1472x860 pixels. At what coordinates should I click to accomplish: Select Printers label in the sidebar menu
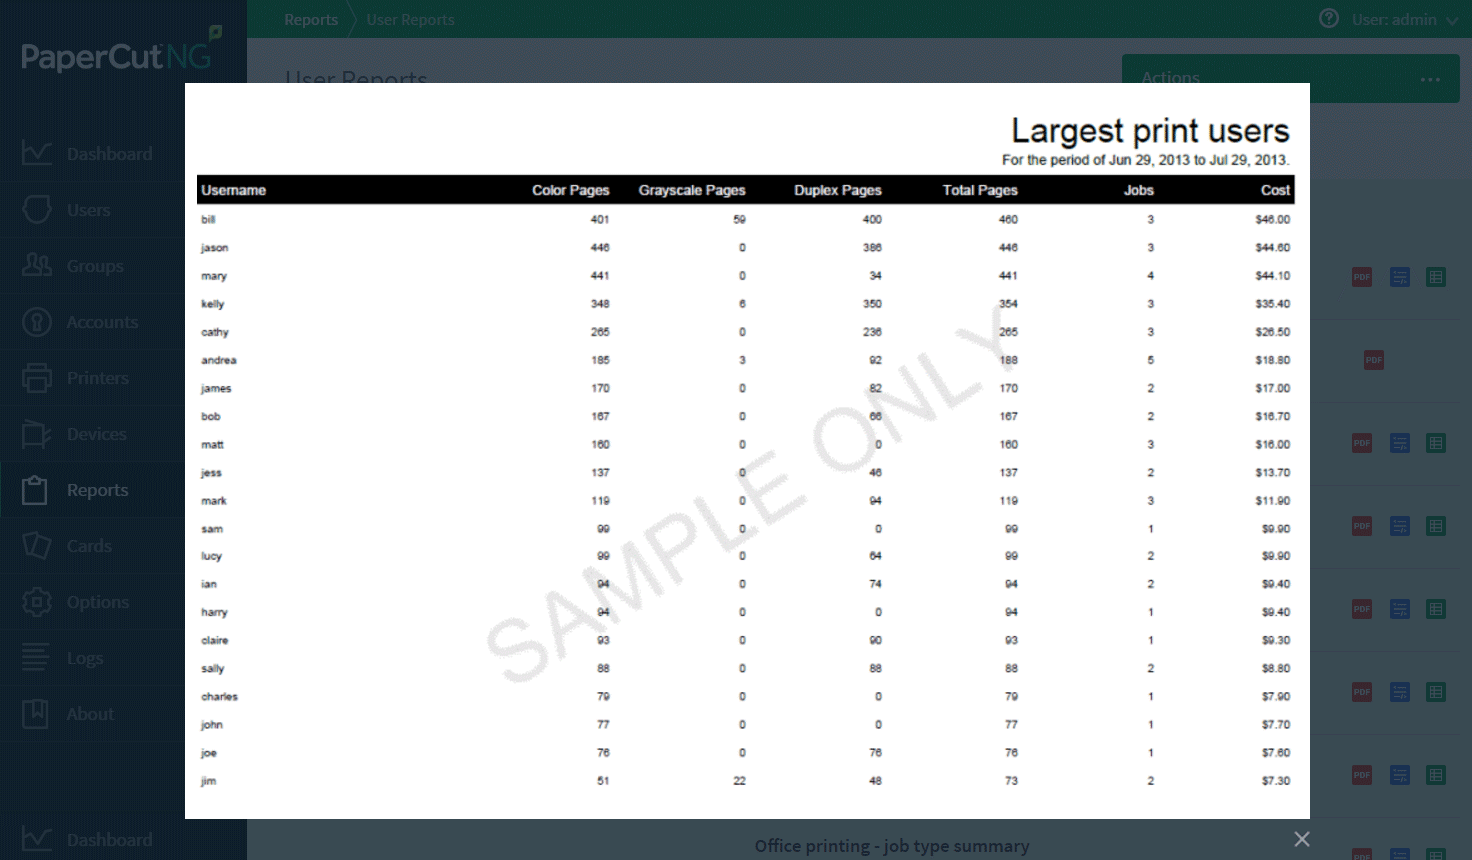(98, 378)
